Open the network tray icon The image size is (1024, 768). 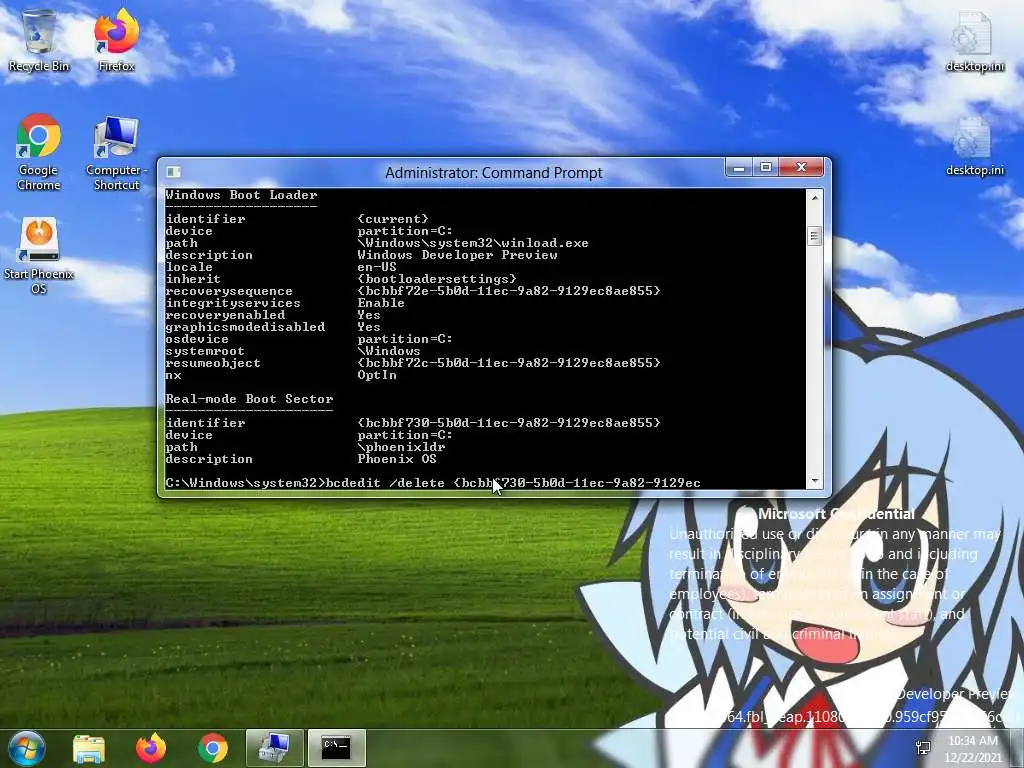923,748
